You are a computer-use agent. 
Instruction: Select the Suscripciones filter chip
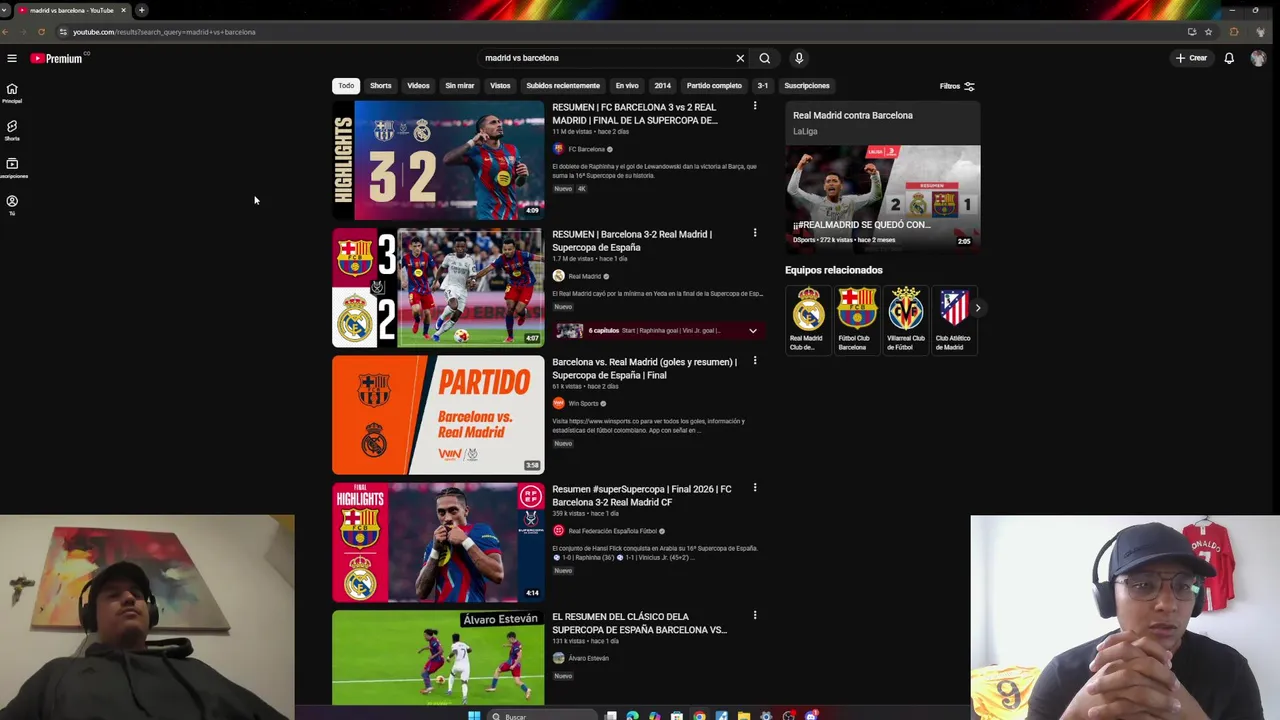[x=807, y=86]
